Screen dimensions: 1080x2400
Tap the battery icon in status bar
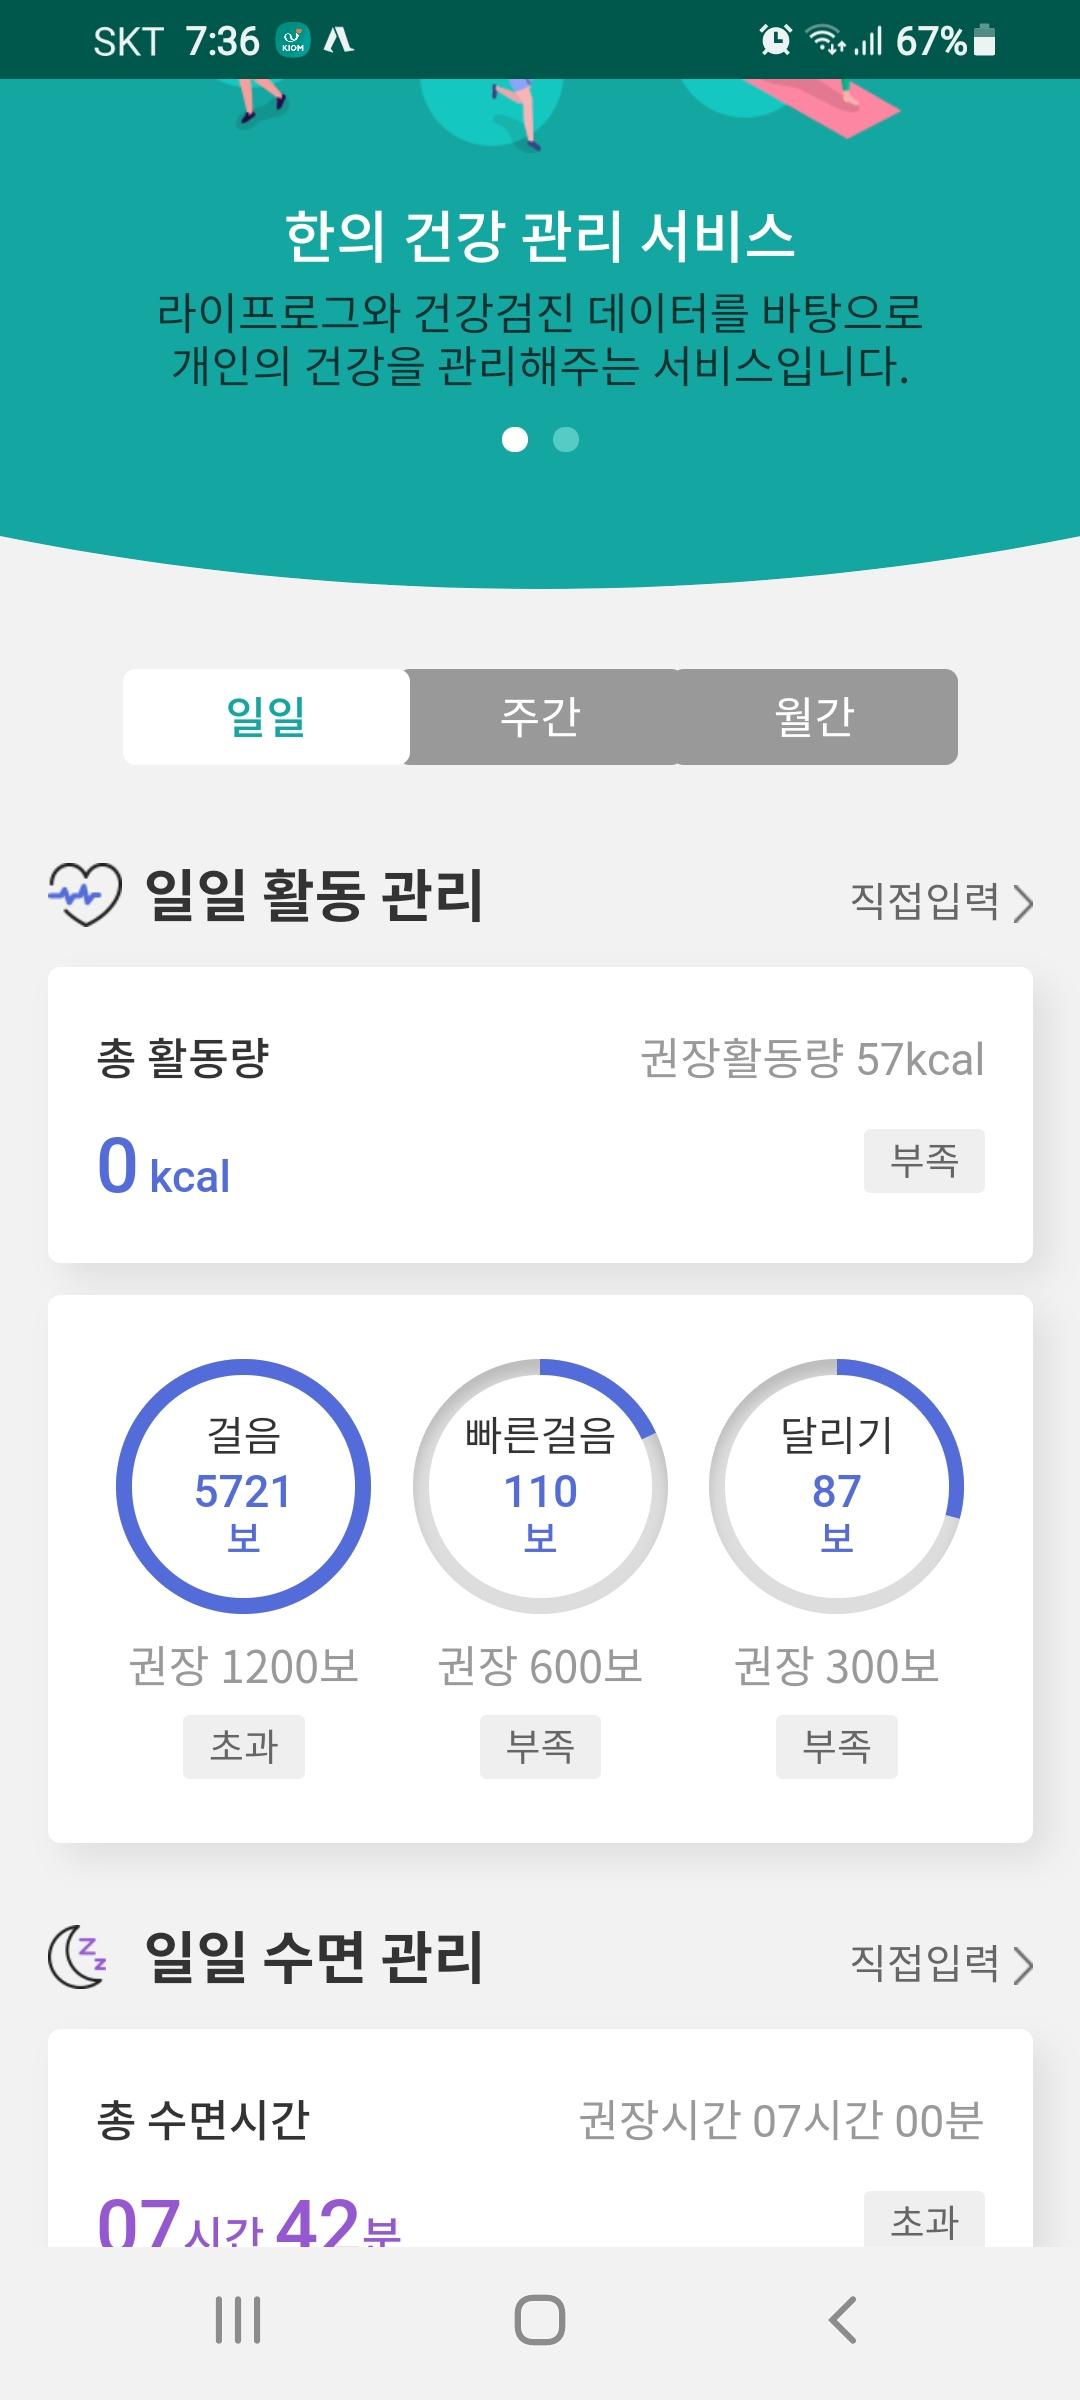pos(985,40)
